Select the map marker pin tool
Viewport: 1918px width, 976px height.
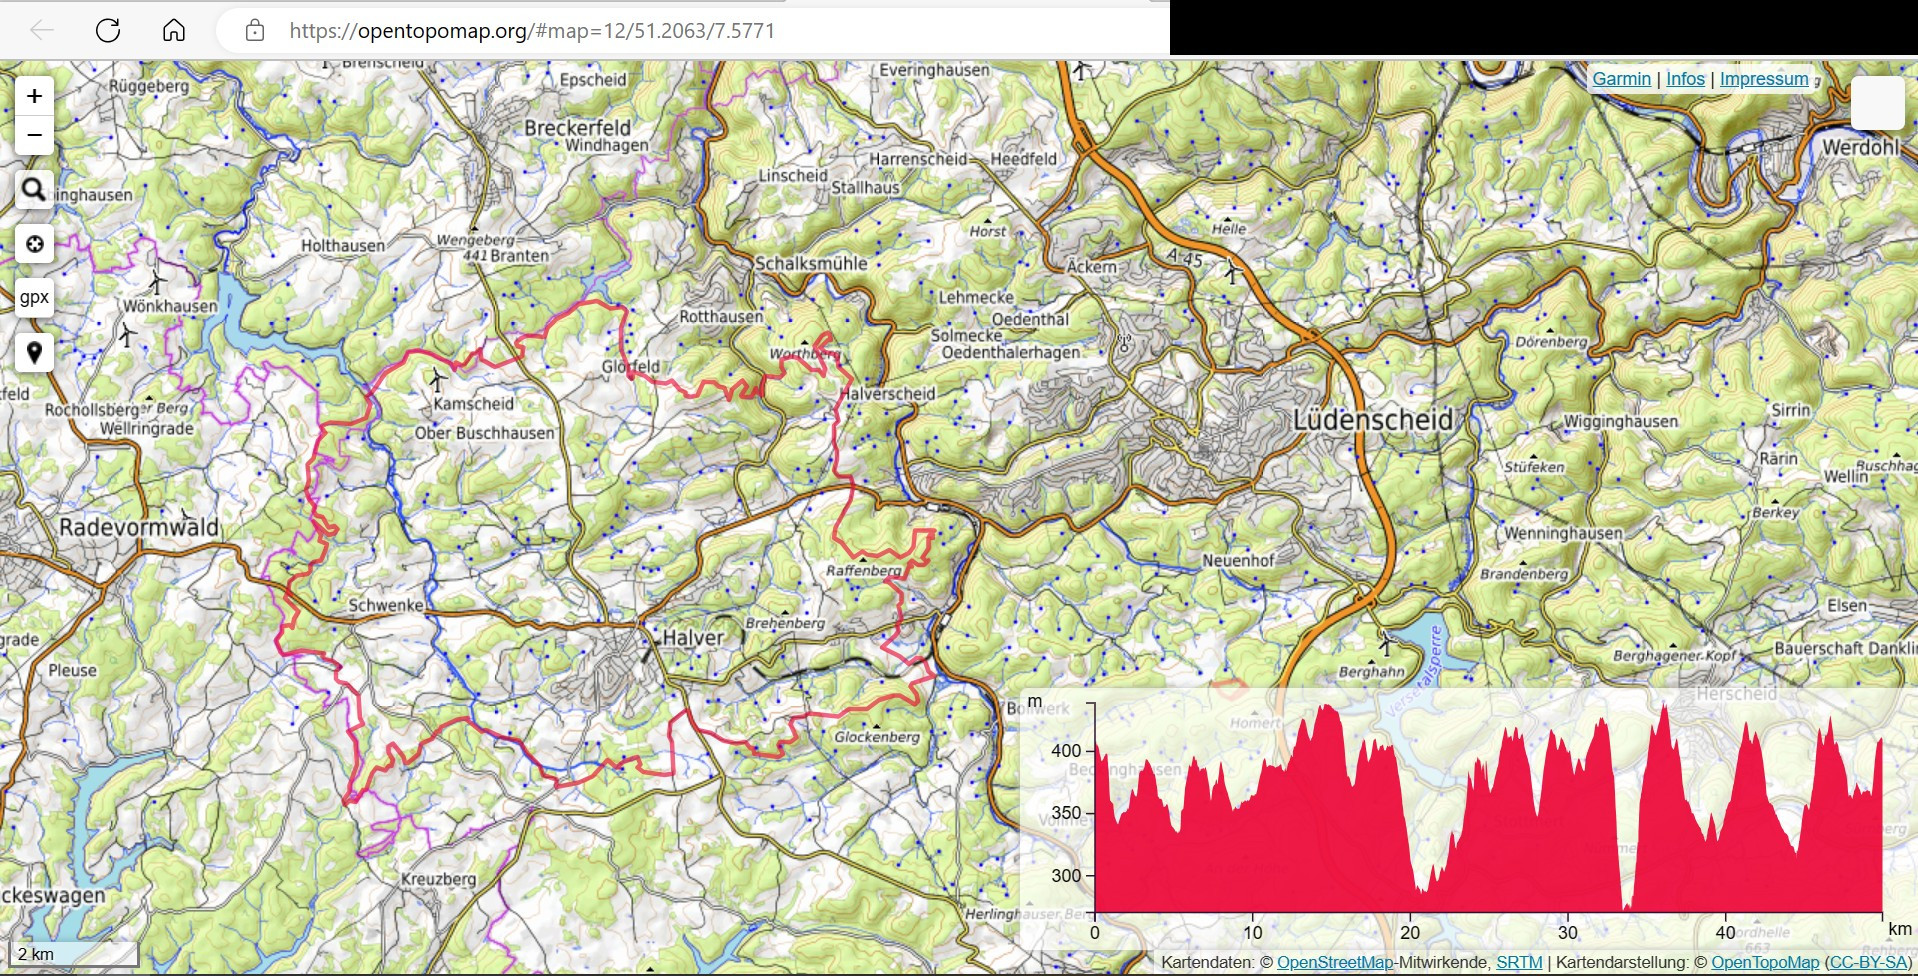[34, 352]
